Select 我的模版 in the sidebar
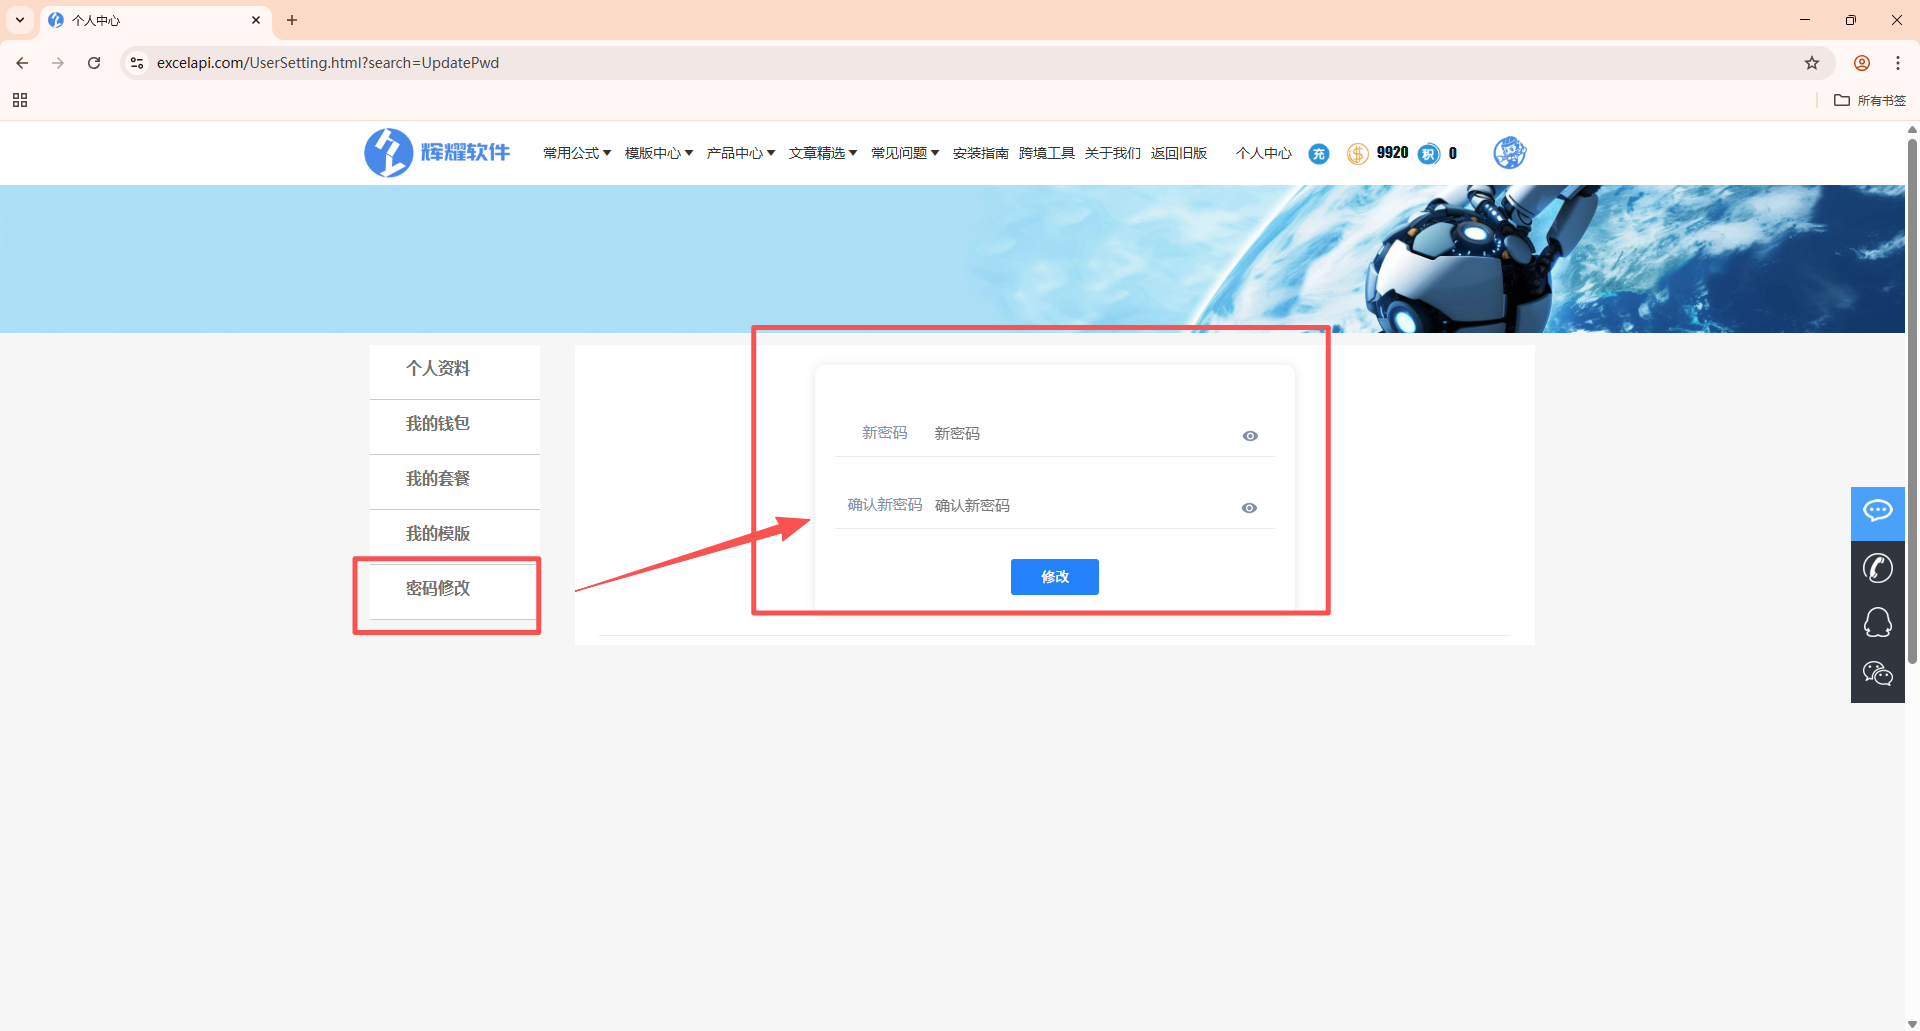Viewport: 1920px width, 1031px height. [x=455, y=537]
